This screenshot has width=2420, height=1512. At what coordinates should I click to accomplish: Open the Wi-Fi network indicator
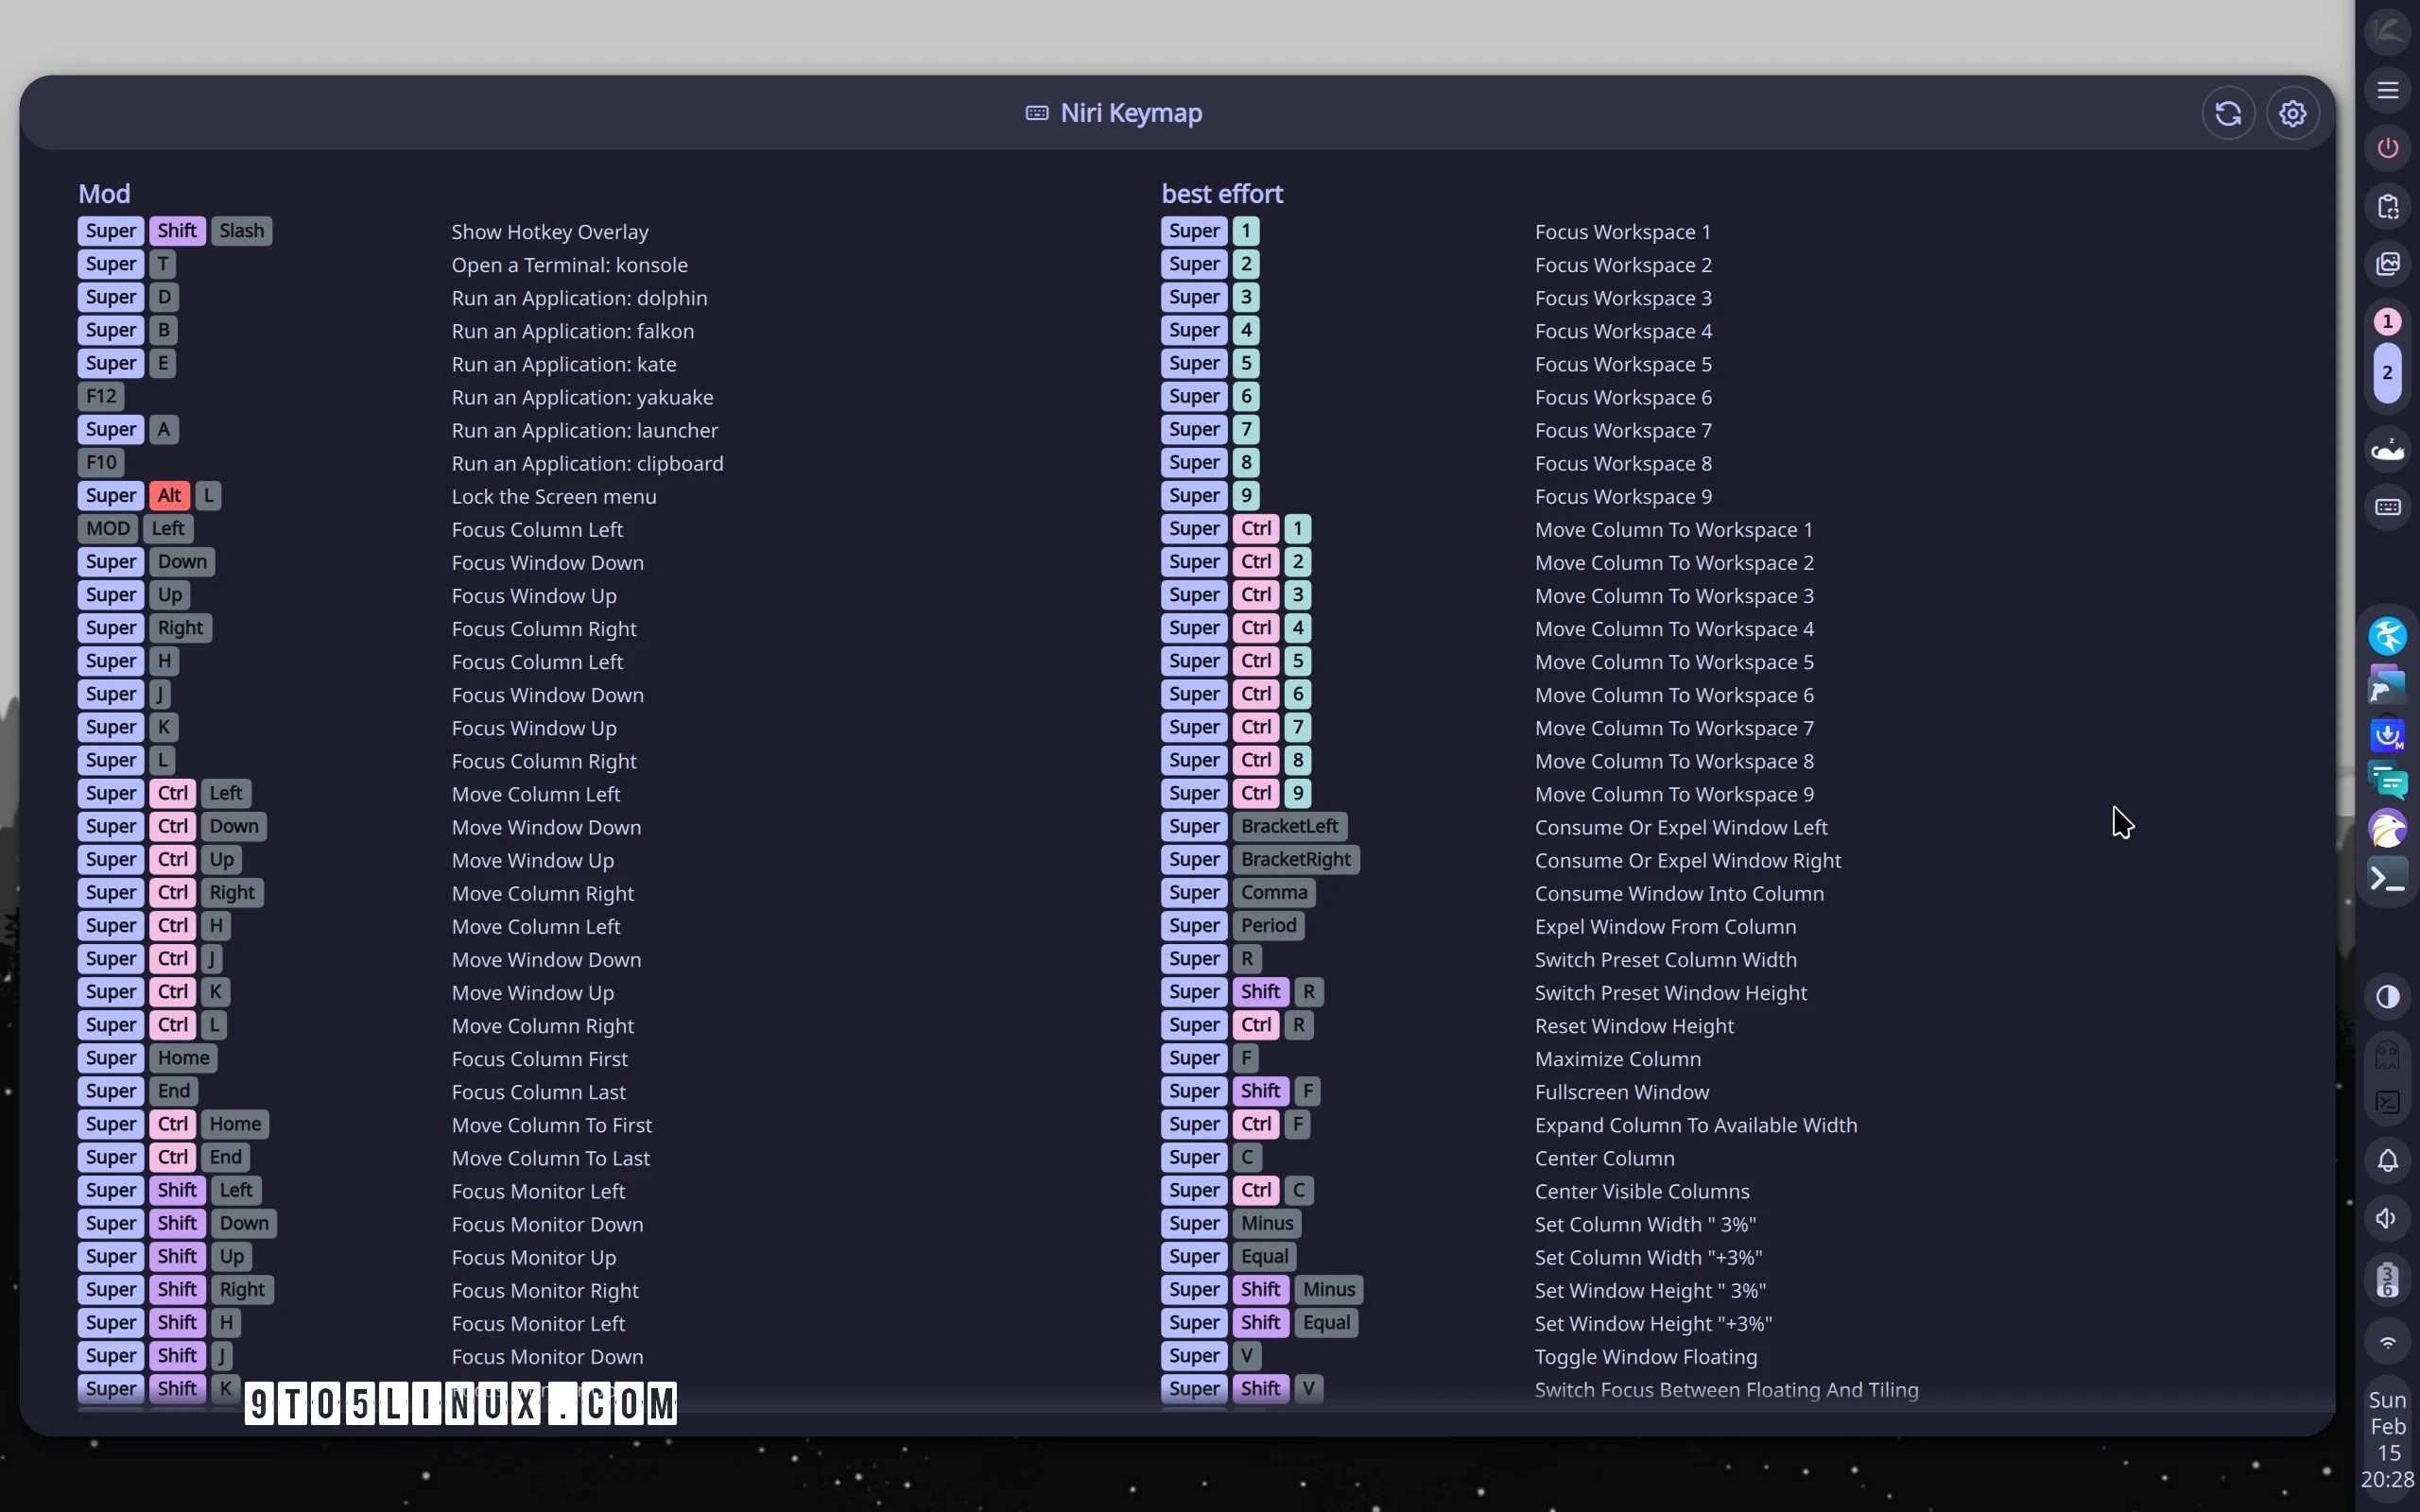(x=2388, y=1342)
